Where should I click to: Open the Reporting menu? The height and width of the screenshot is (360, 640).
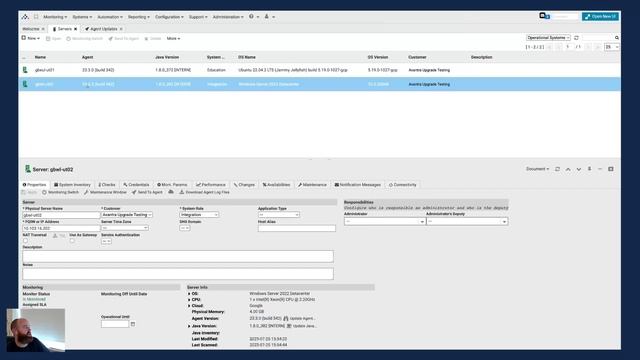(139, 17)
